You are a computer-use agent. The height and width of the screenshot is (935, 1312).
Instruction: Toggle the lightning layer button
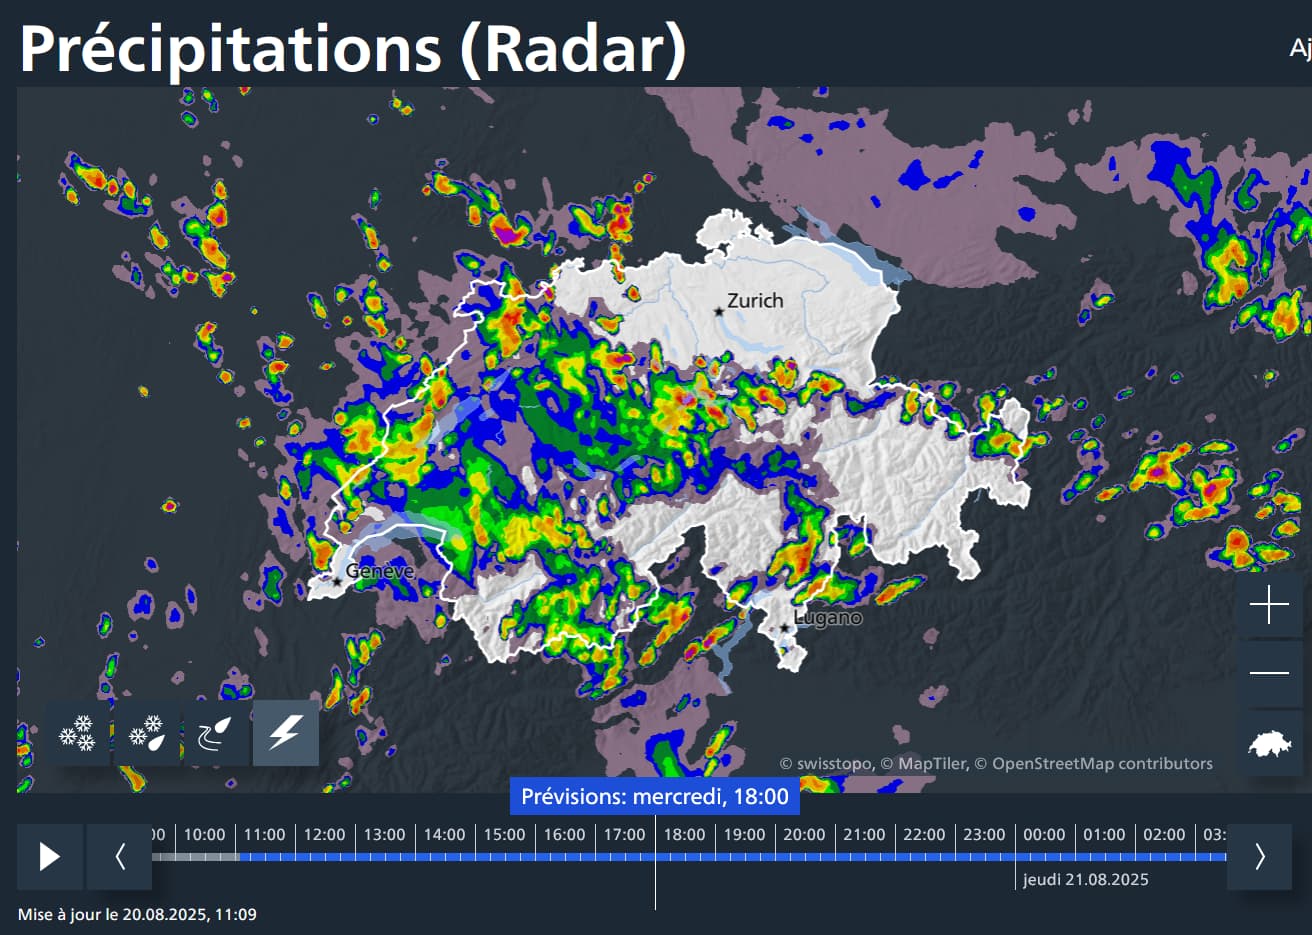coord(285,733)
